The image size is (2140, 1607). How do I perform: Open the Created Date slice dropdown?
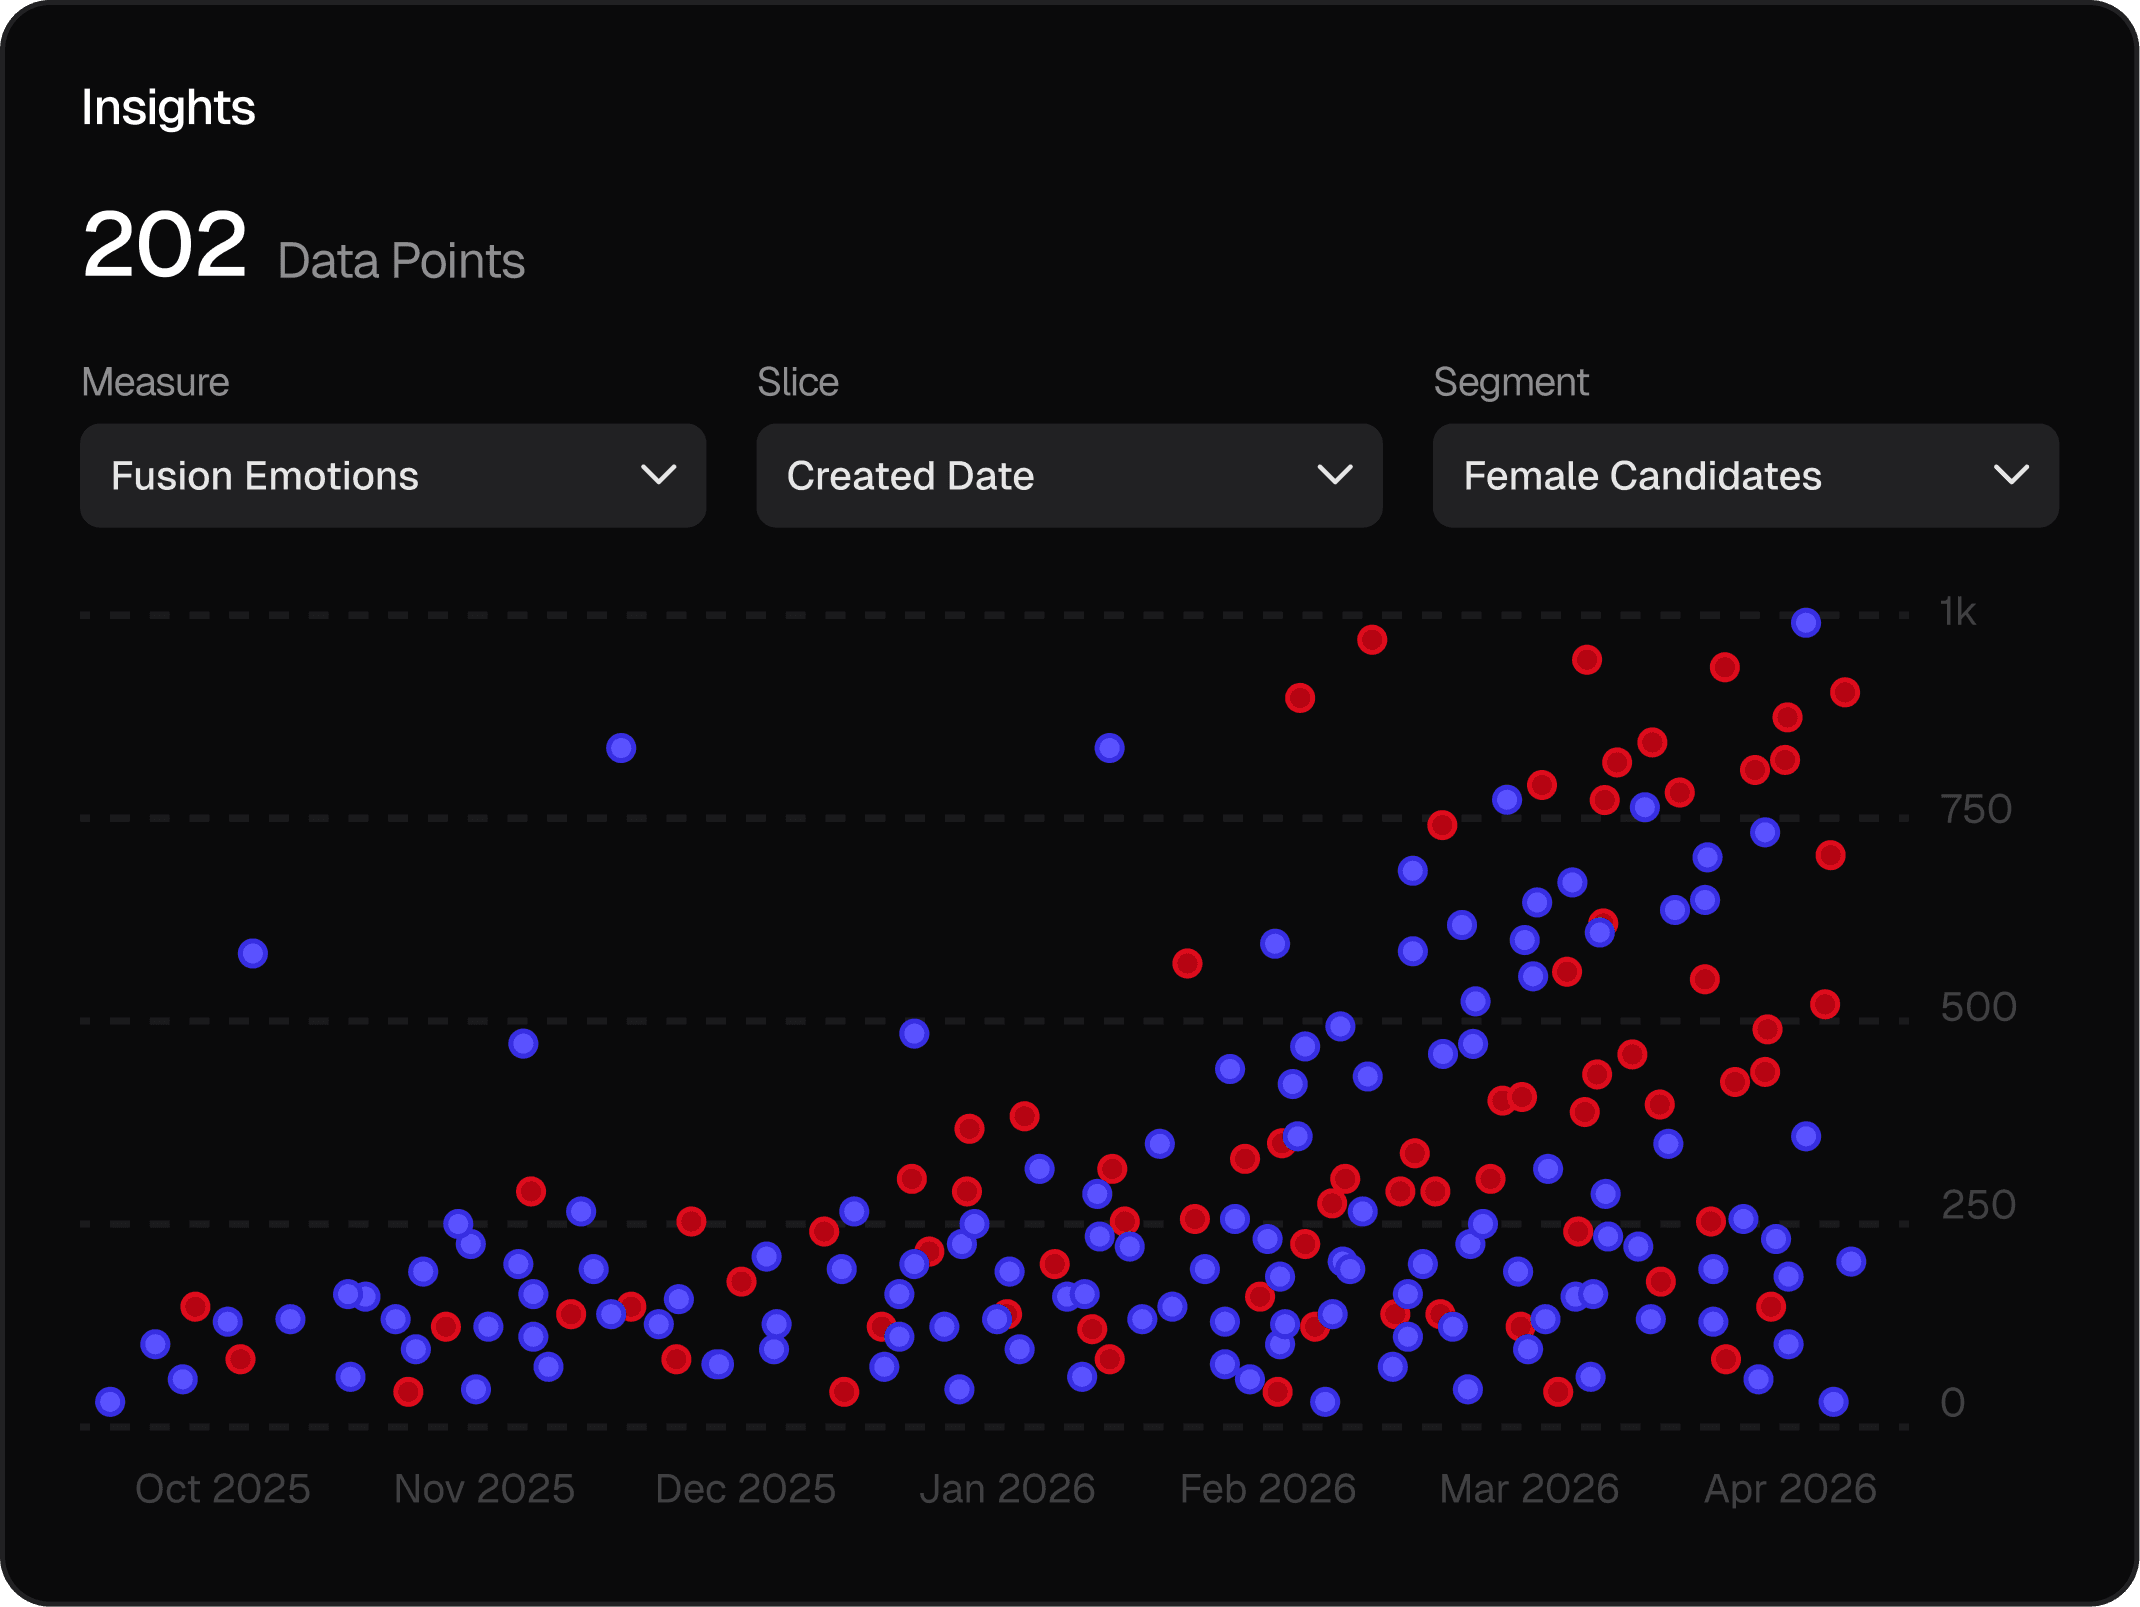click(1068, 476)
